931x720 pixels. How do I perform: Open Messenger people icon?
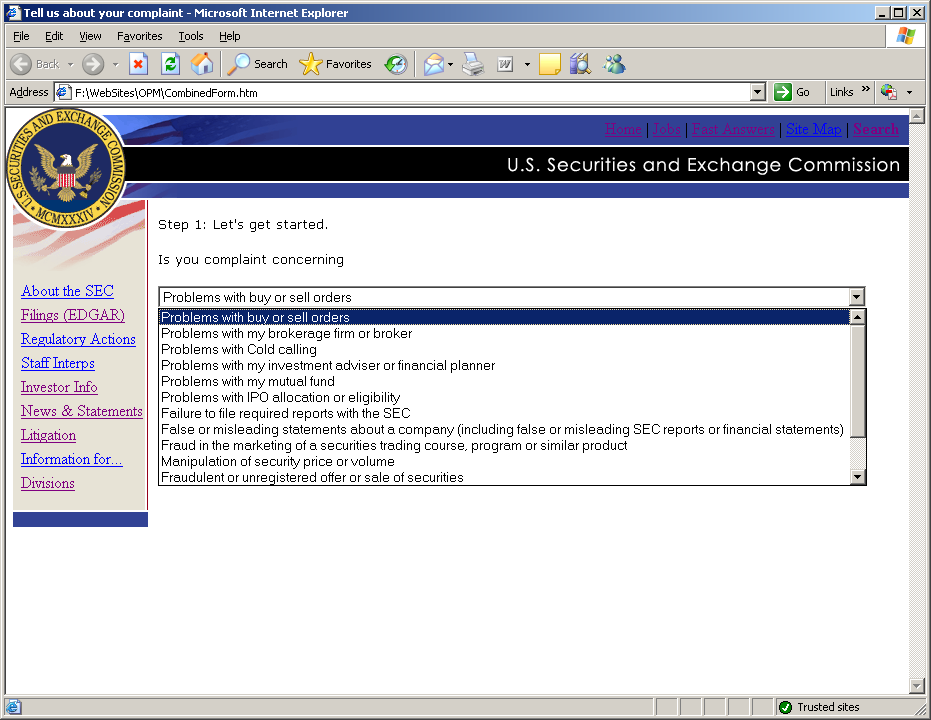point(615,64)
